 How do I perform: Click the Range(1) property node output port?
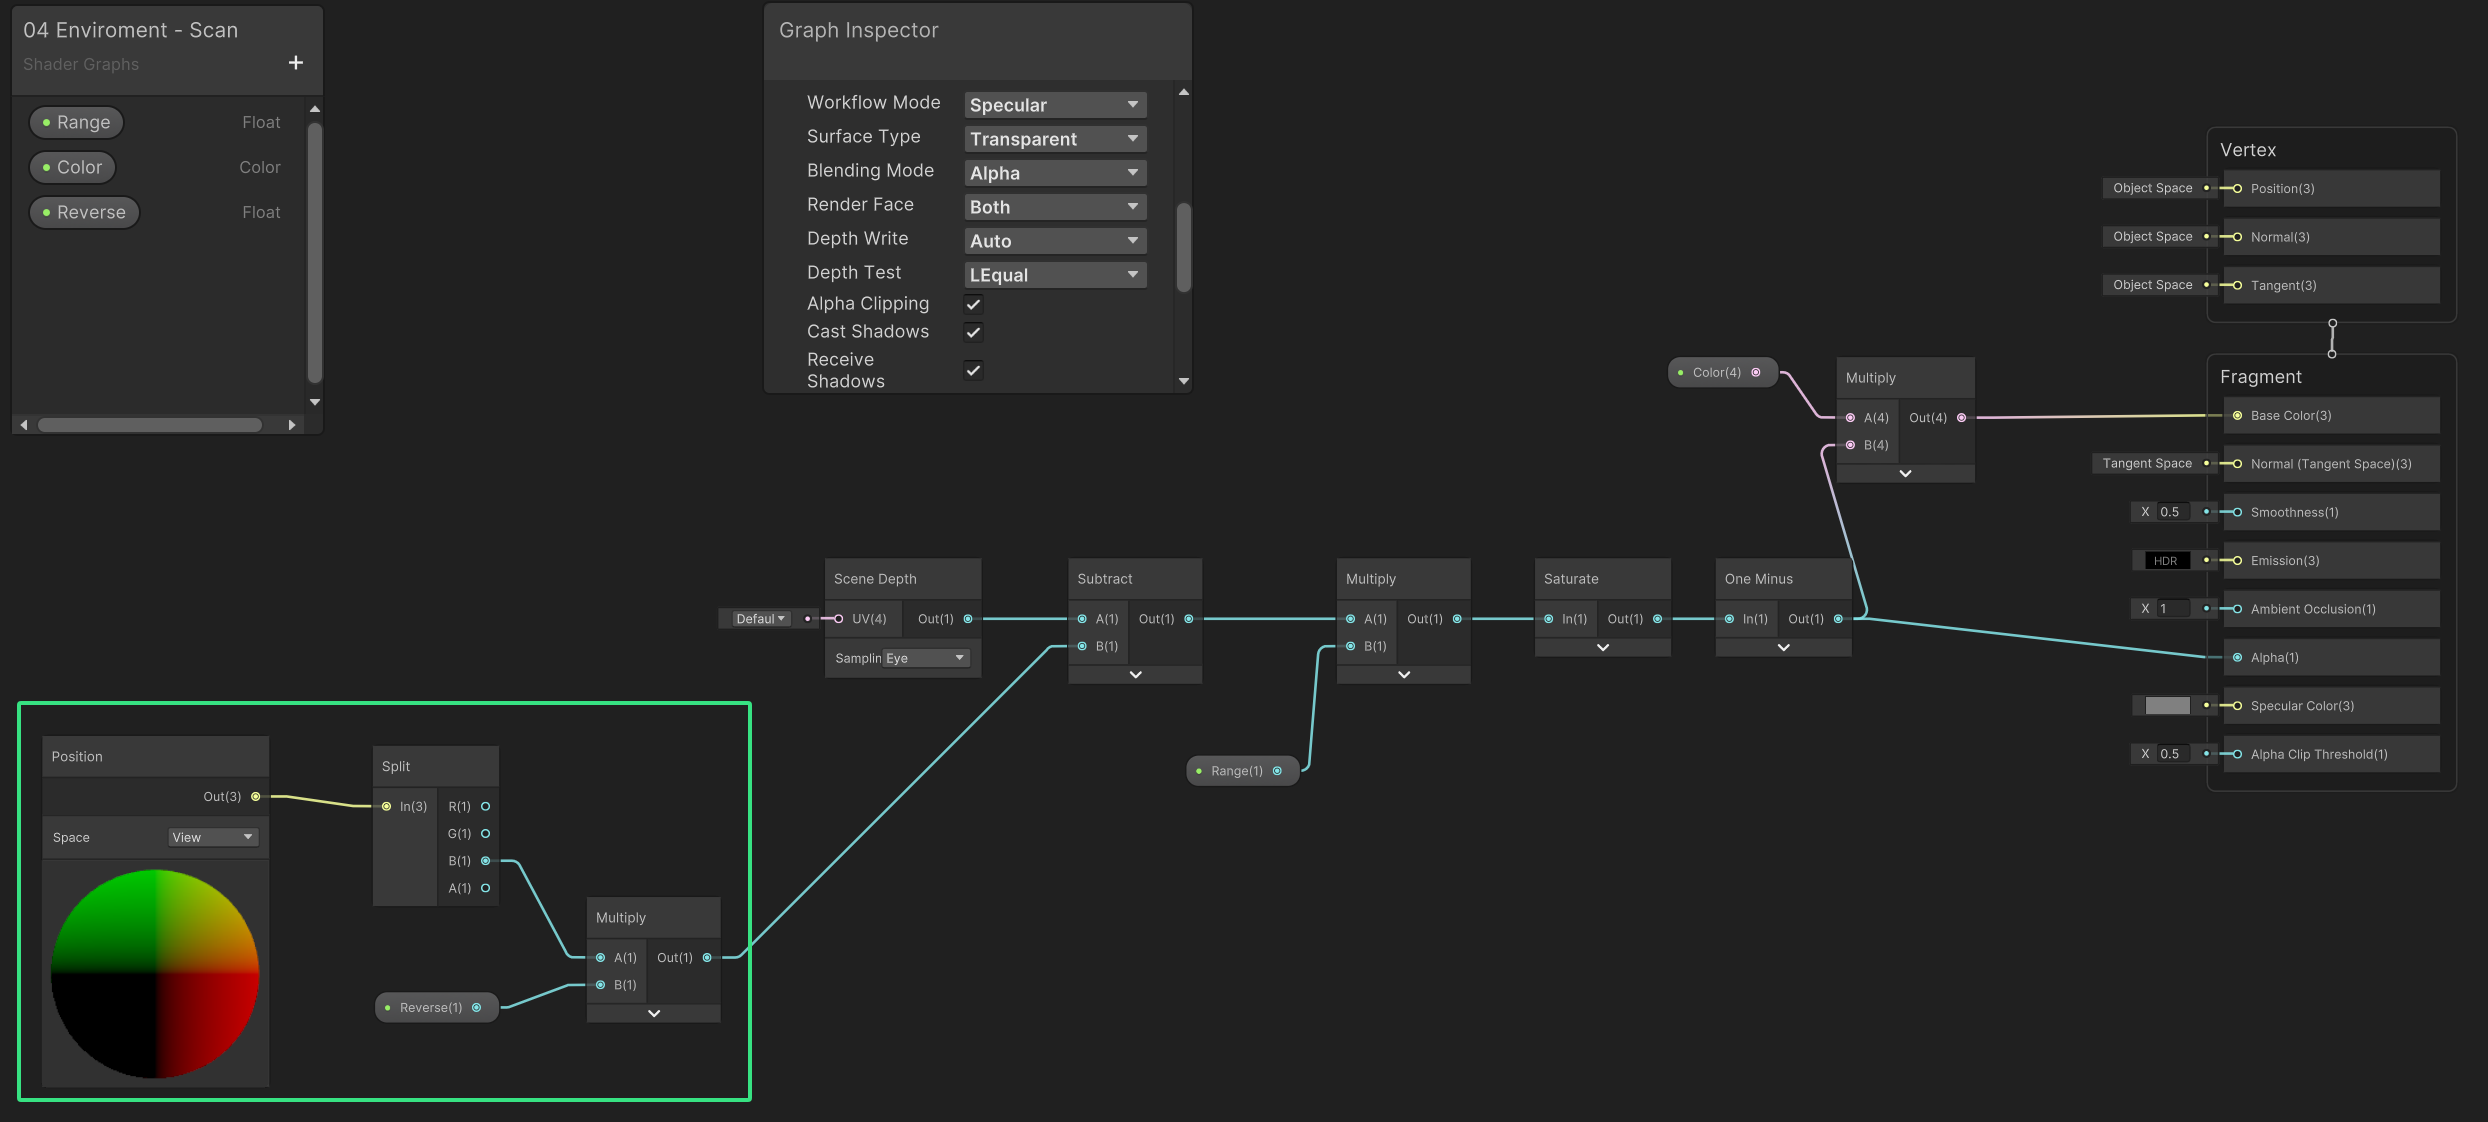pos(1277,771)
